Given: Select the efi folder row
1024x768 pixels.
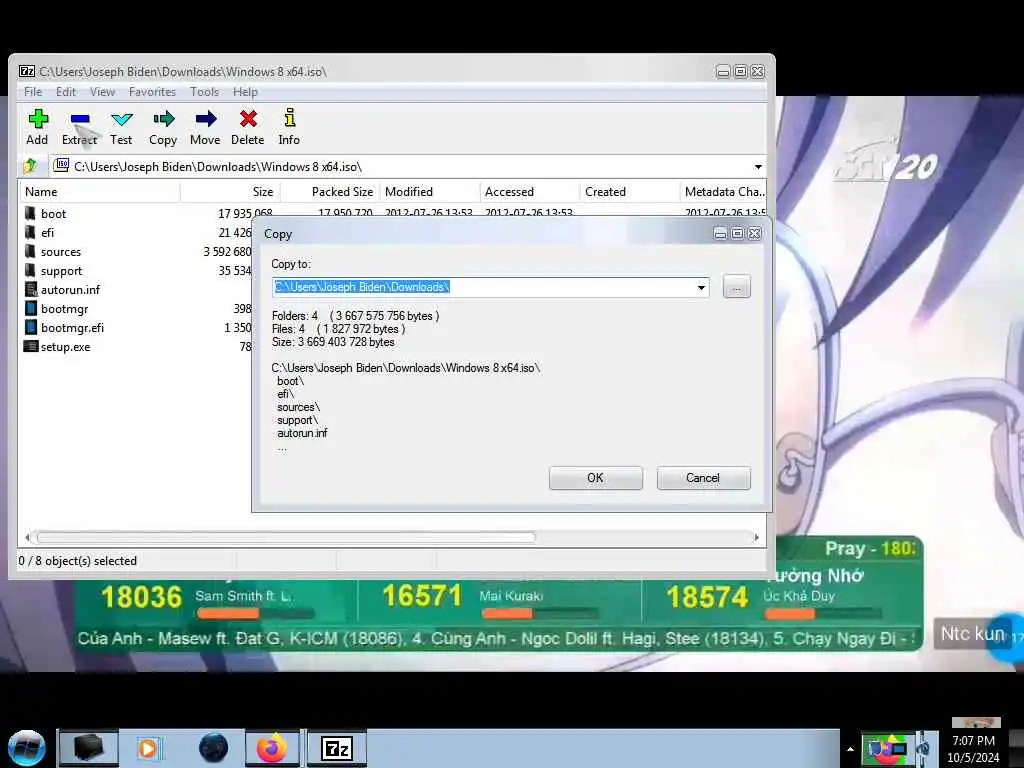Looking at the screenshot, I should 47,232.
